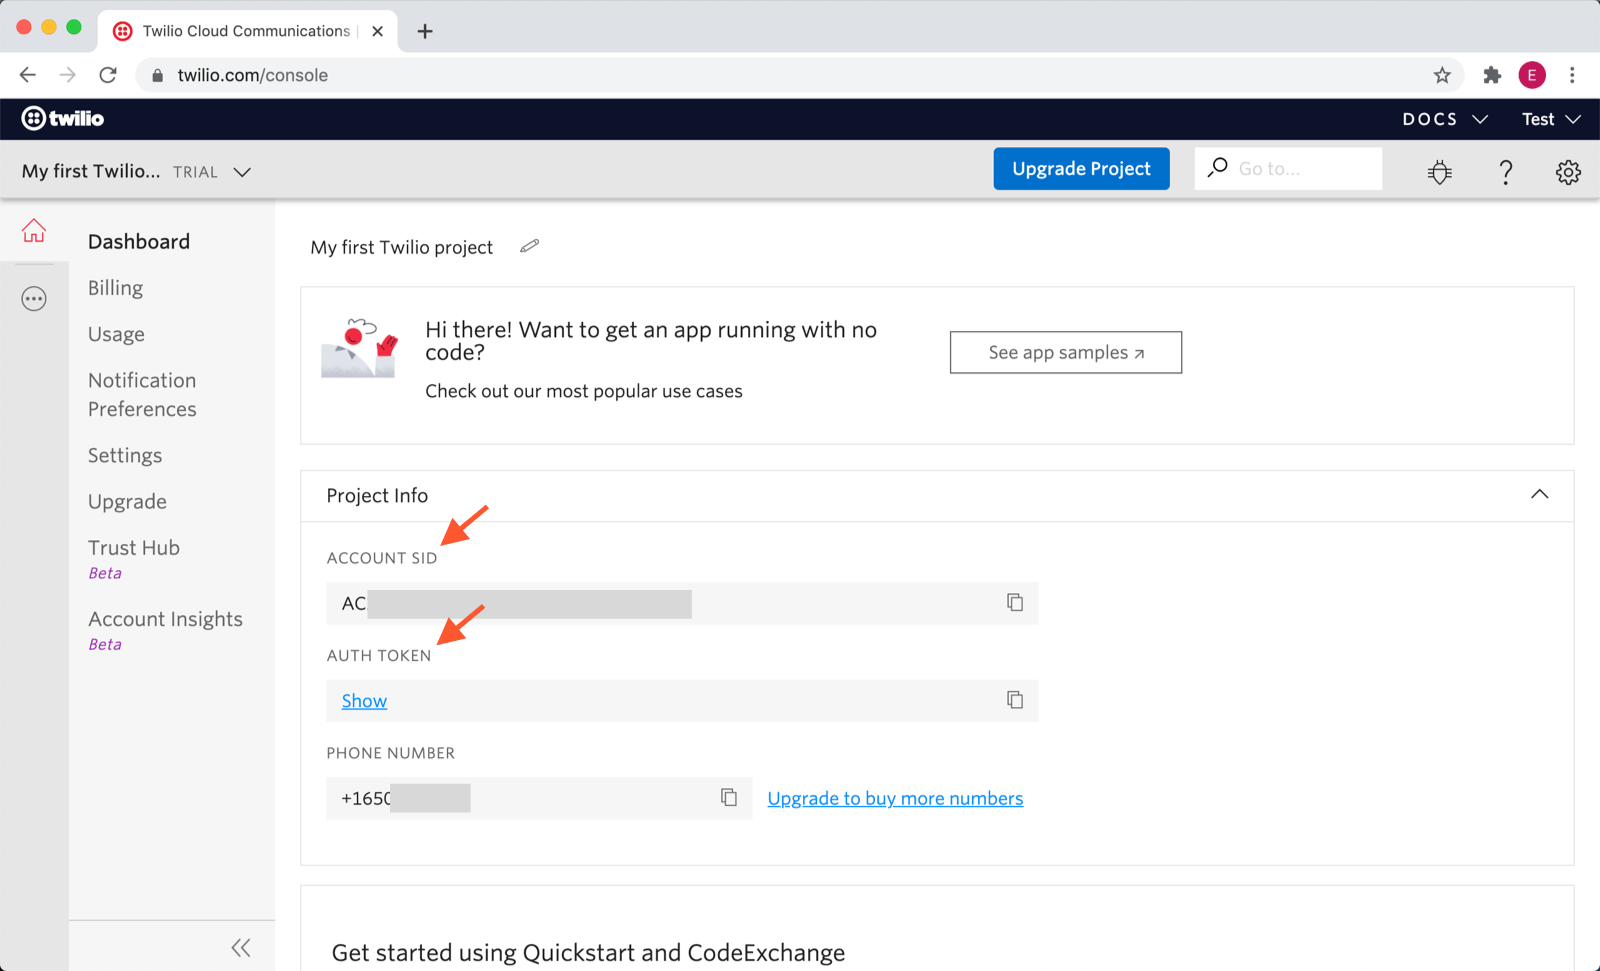Collapse the Project Info panel

pos(1539,495)
